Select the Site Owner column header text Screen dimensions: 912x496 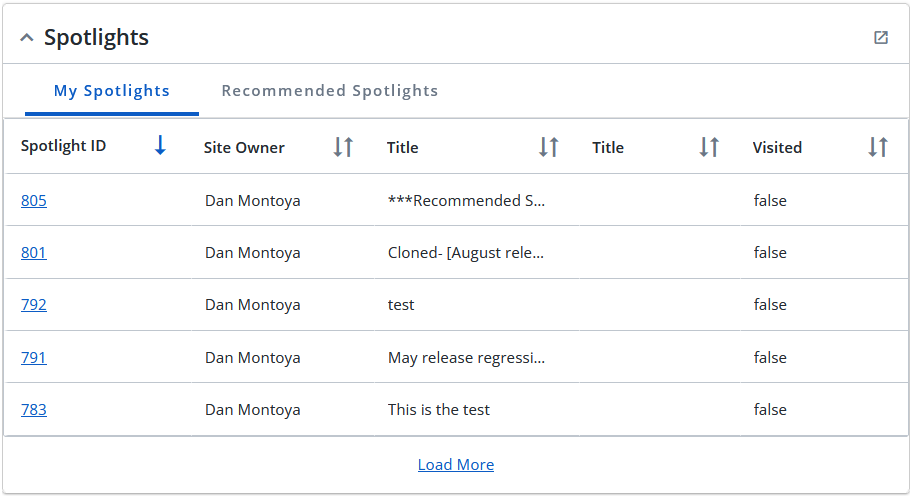click(244, 148)
